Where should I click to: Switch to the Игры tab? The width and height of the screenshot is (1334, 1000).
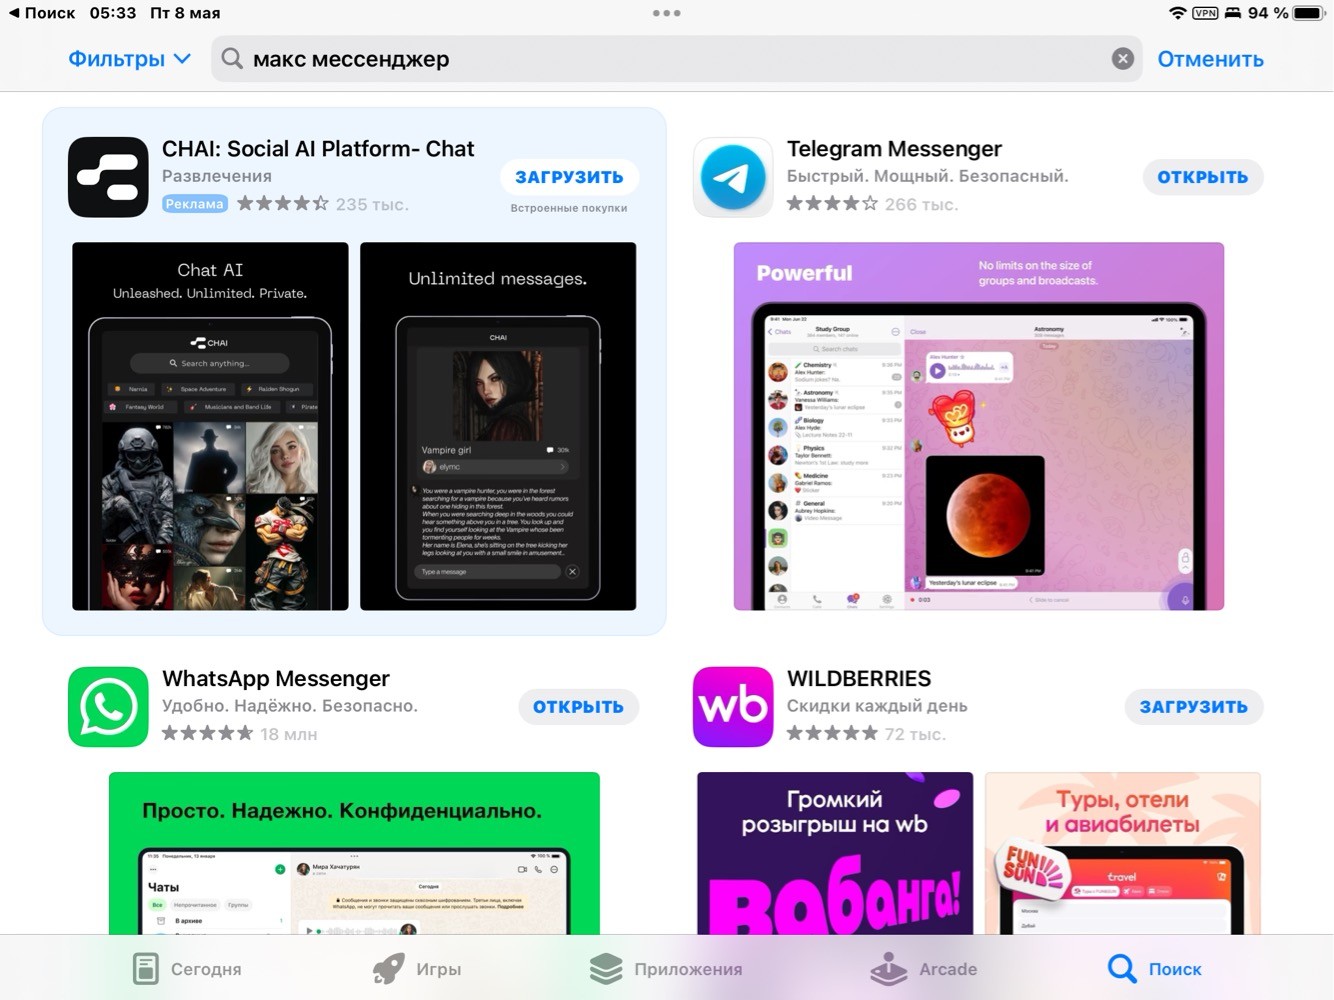tap(416, 968)
